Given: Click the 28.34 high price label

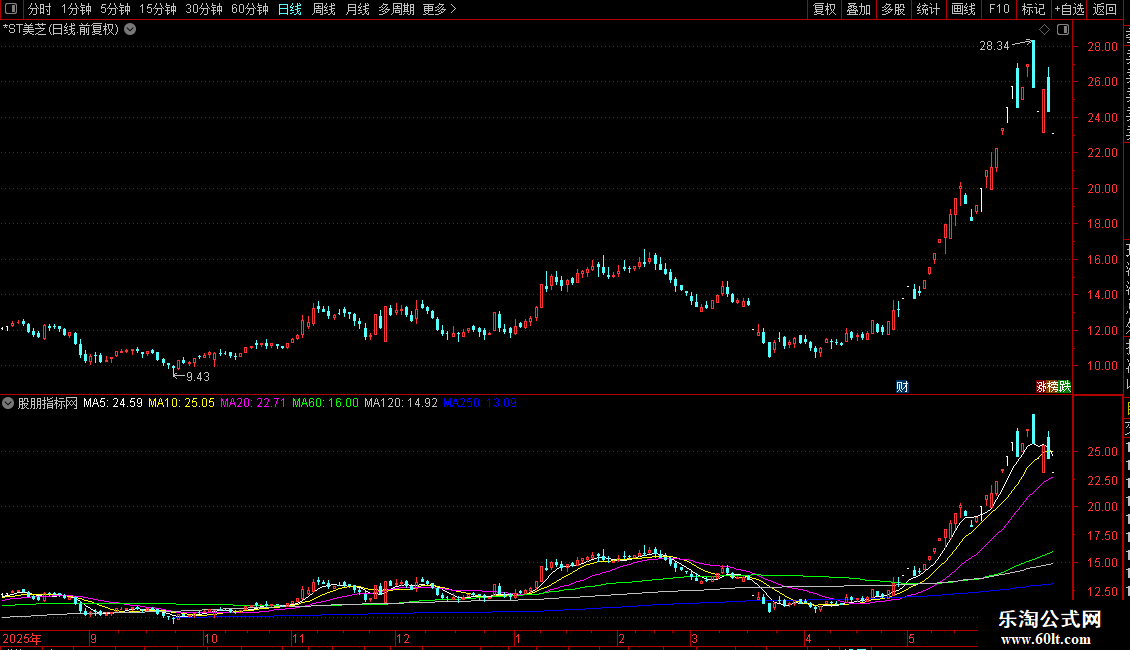Looking at the screenshot, I should pos(995,46).
